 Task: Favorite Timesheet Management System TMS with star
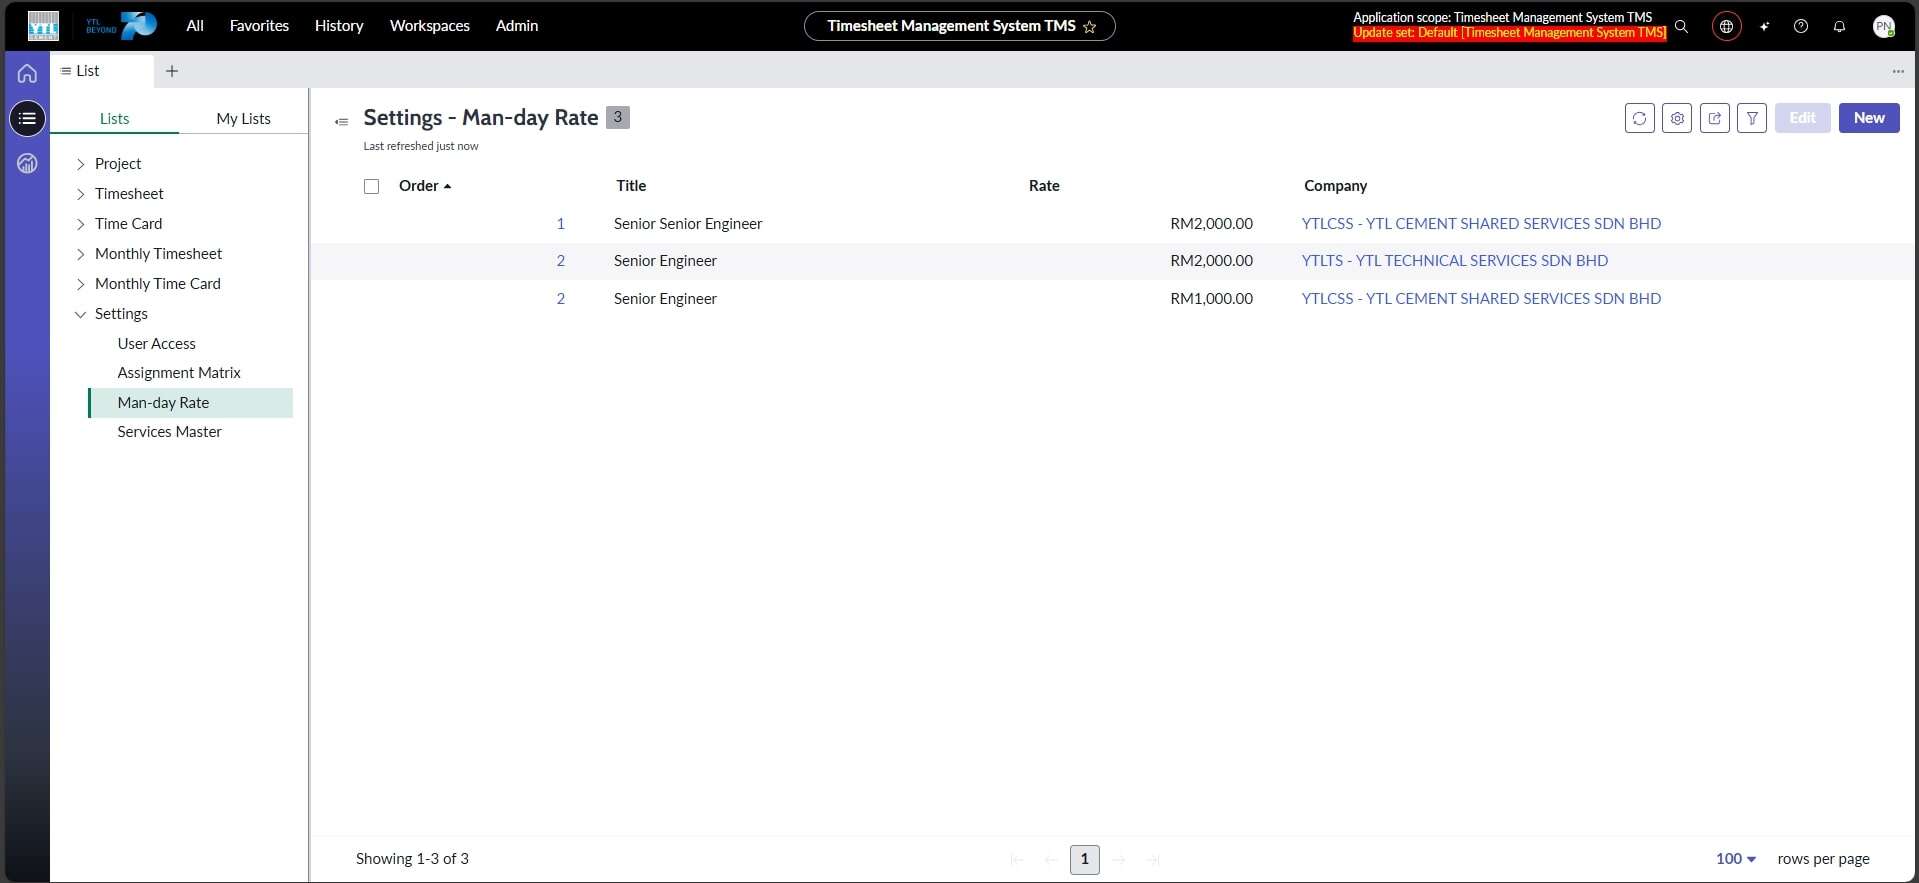click(x=1090, y=27)
